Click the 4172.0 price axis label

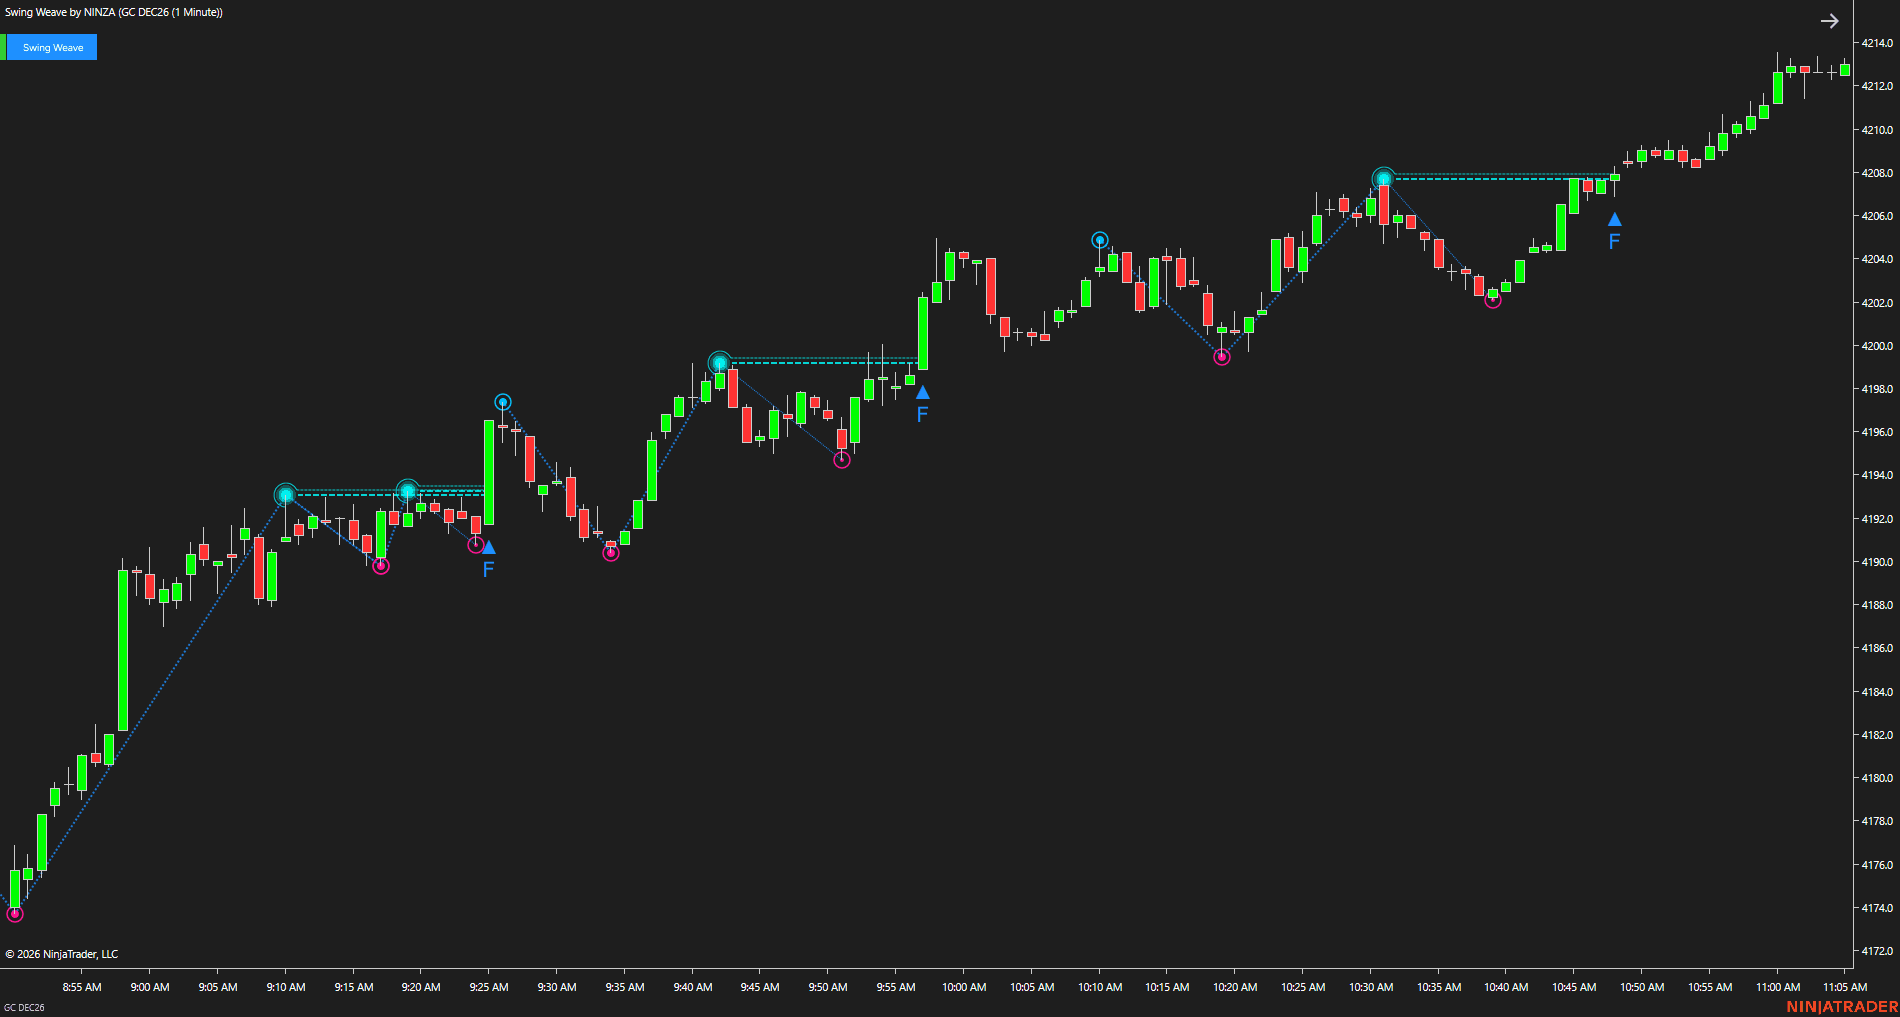click(x=1877, y=951)
